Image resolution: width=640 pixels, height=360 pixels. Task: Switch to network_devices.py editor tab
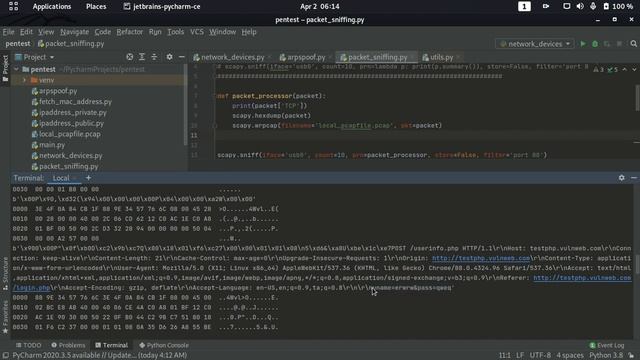pyautogui.click(x=232, y=57)
